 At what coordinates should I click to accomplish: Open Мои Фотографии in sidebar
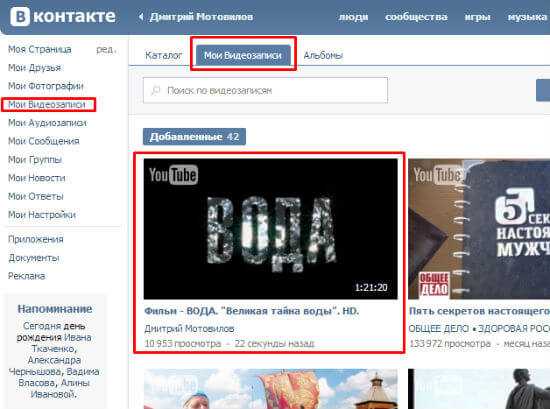46,86
